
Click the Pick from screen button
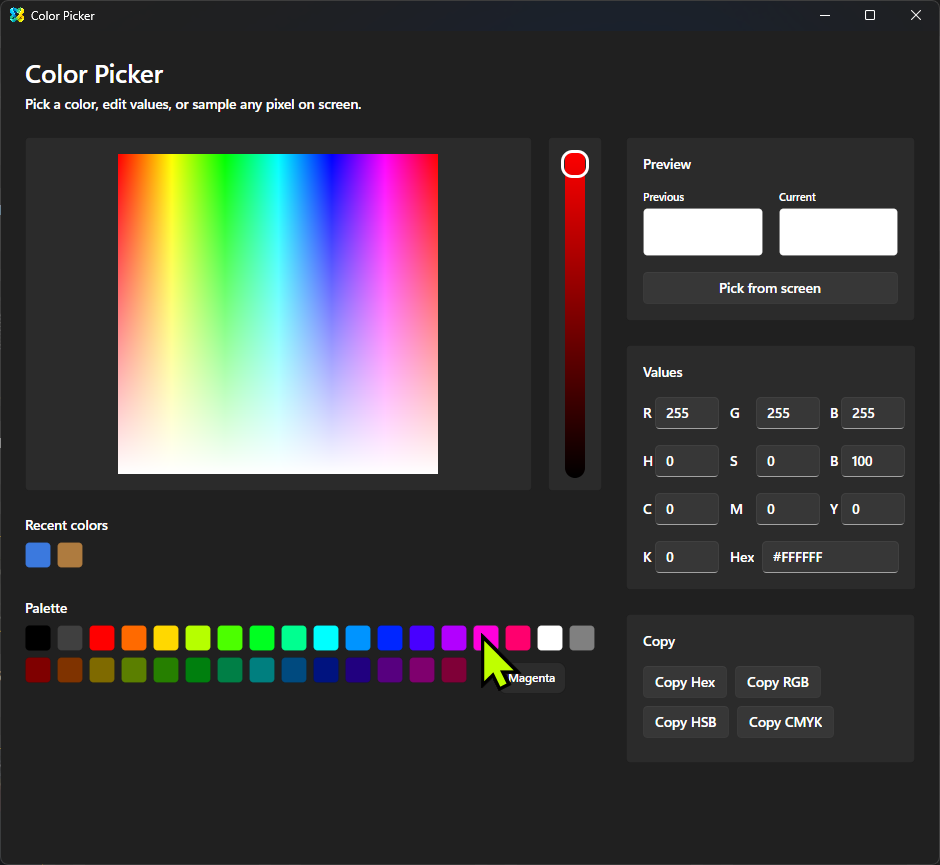[x=770, y=288]
